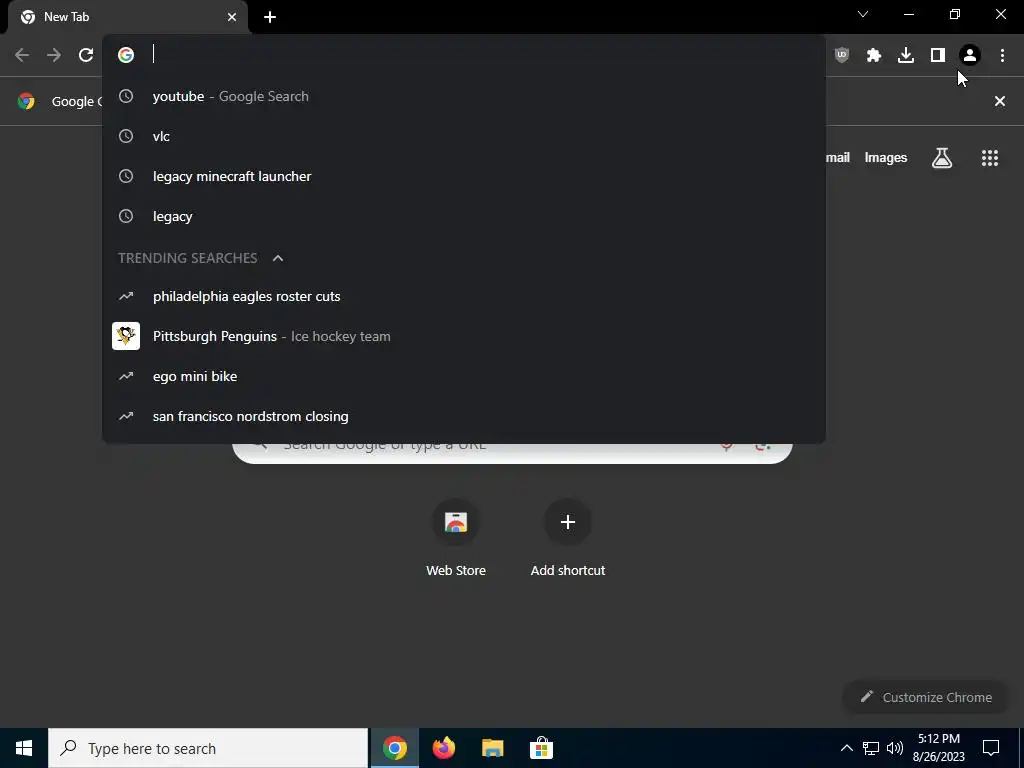Open the Search Labs flask icon

(942, 157)
